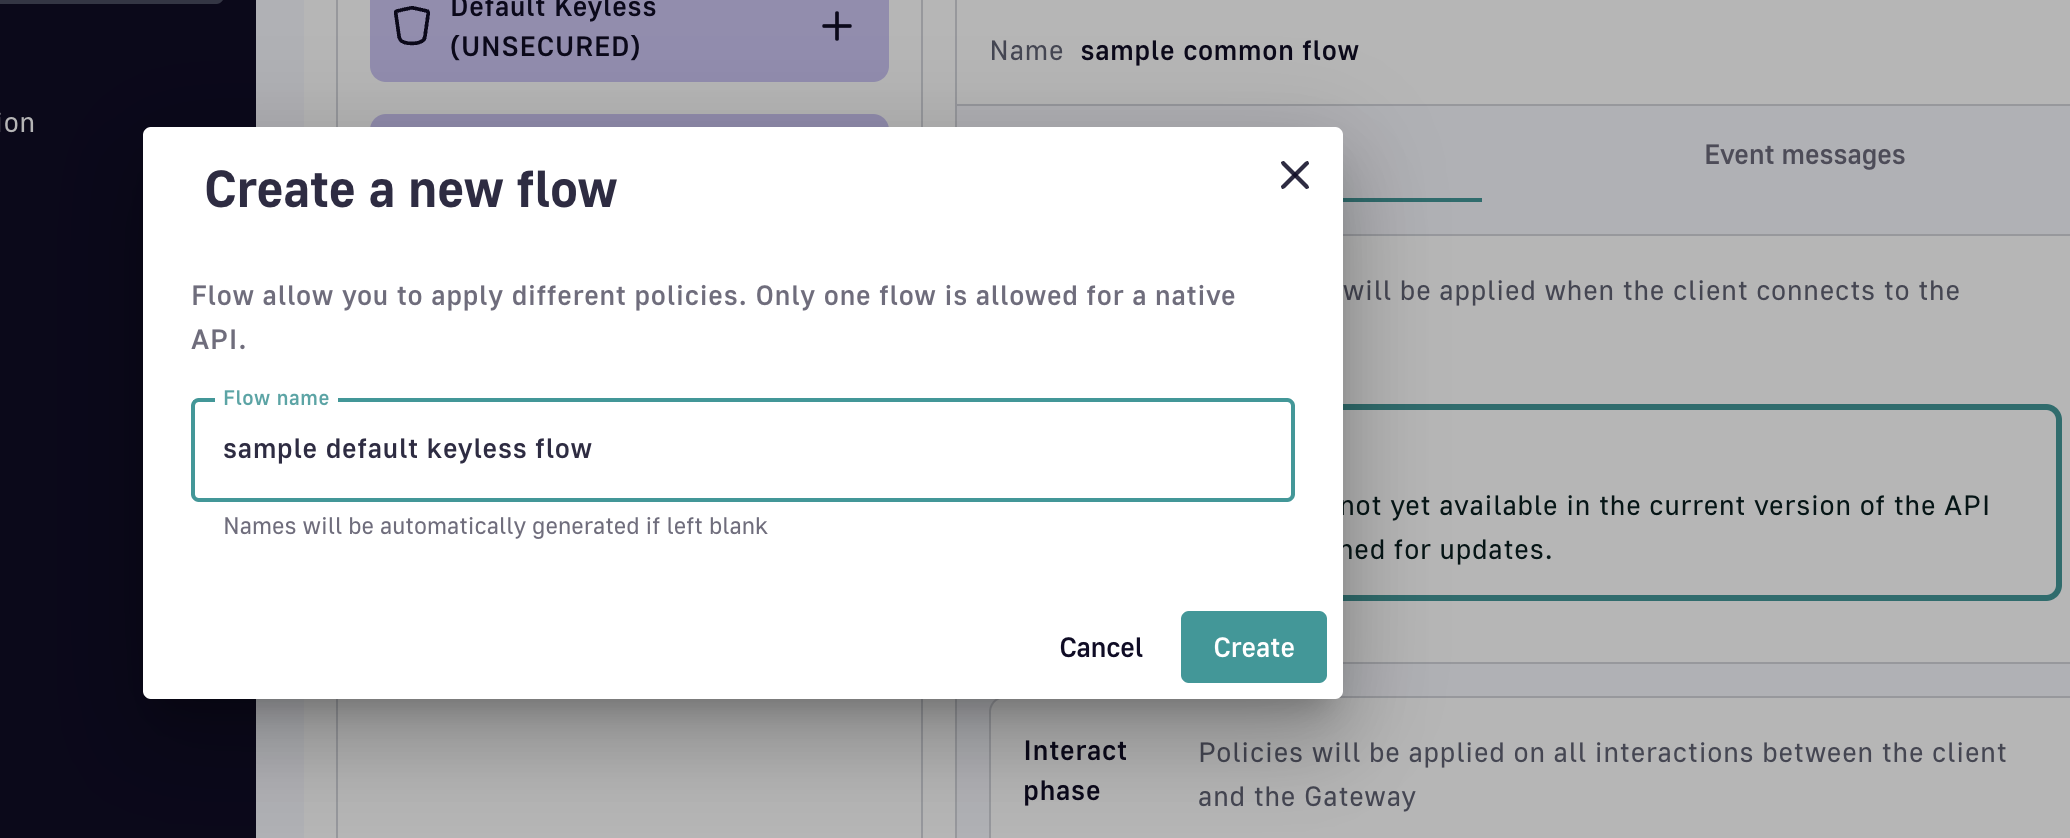Focus the Flow name input field
The width and height of the screenshot is (2070, 838).
point(742,450)
